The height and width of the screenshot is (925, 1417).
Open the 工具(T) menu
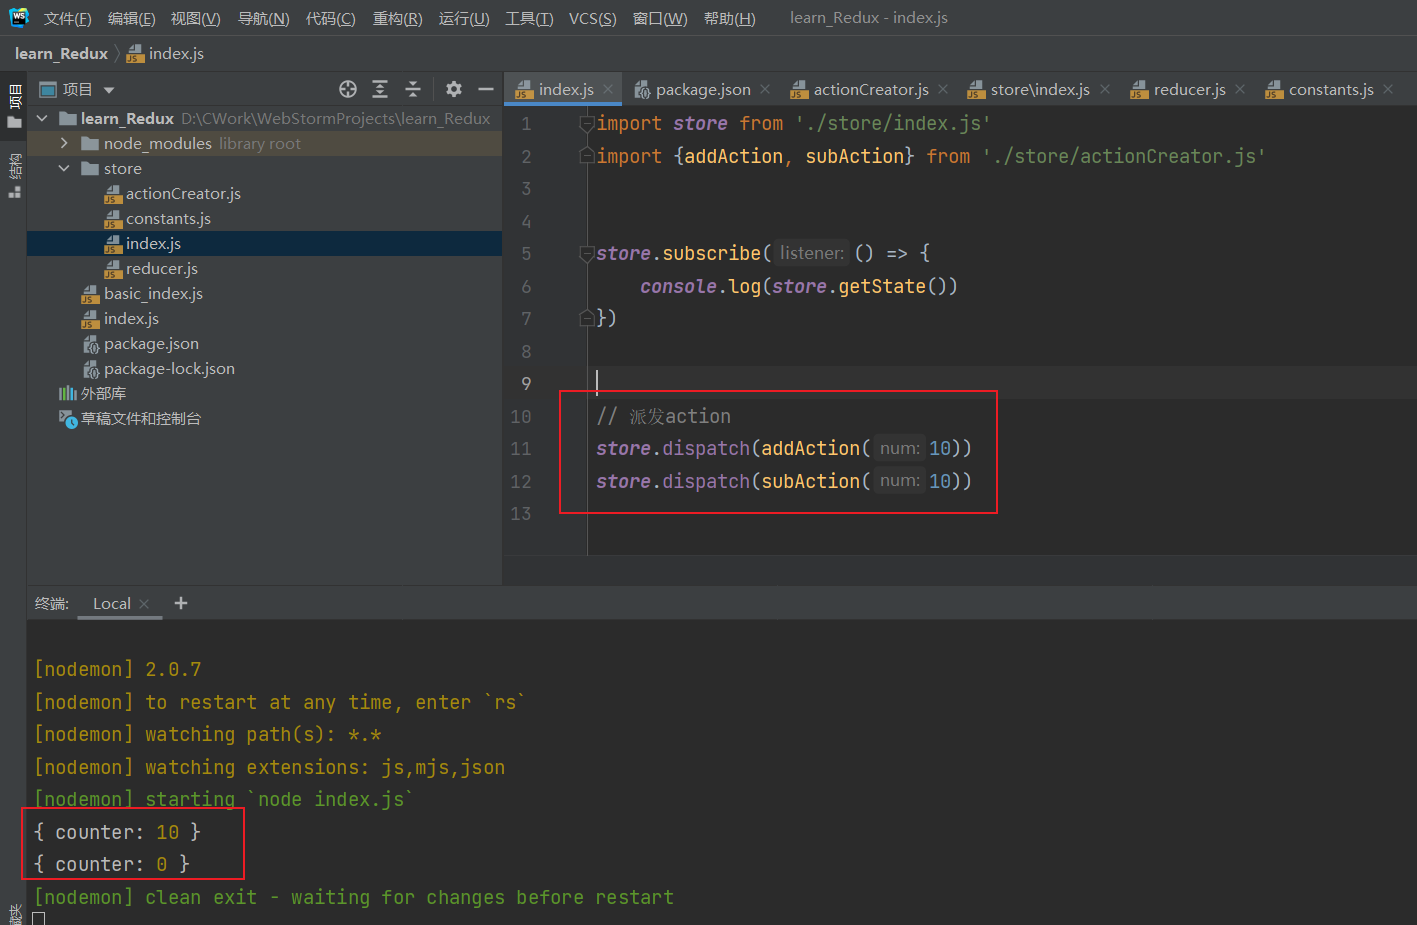pyautogui.click(x=529, y=18)
